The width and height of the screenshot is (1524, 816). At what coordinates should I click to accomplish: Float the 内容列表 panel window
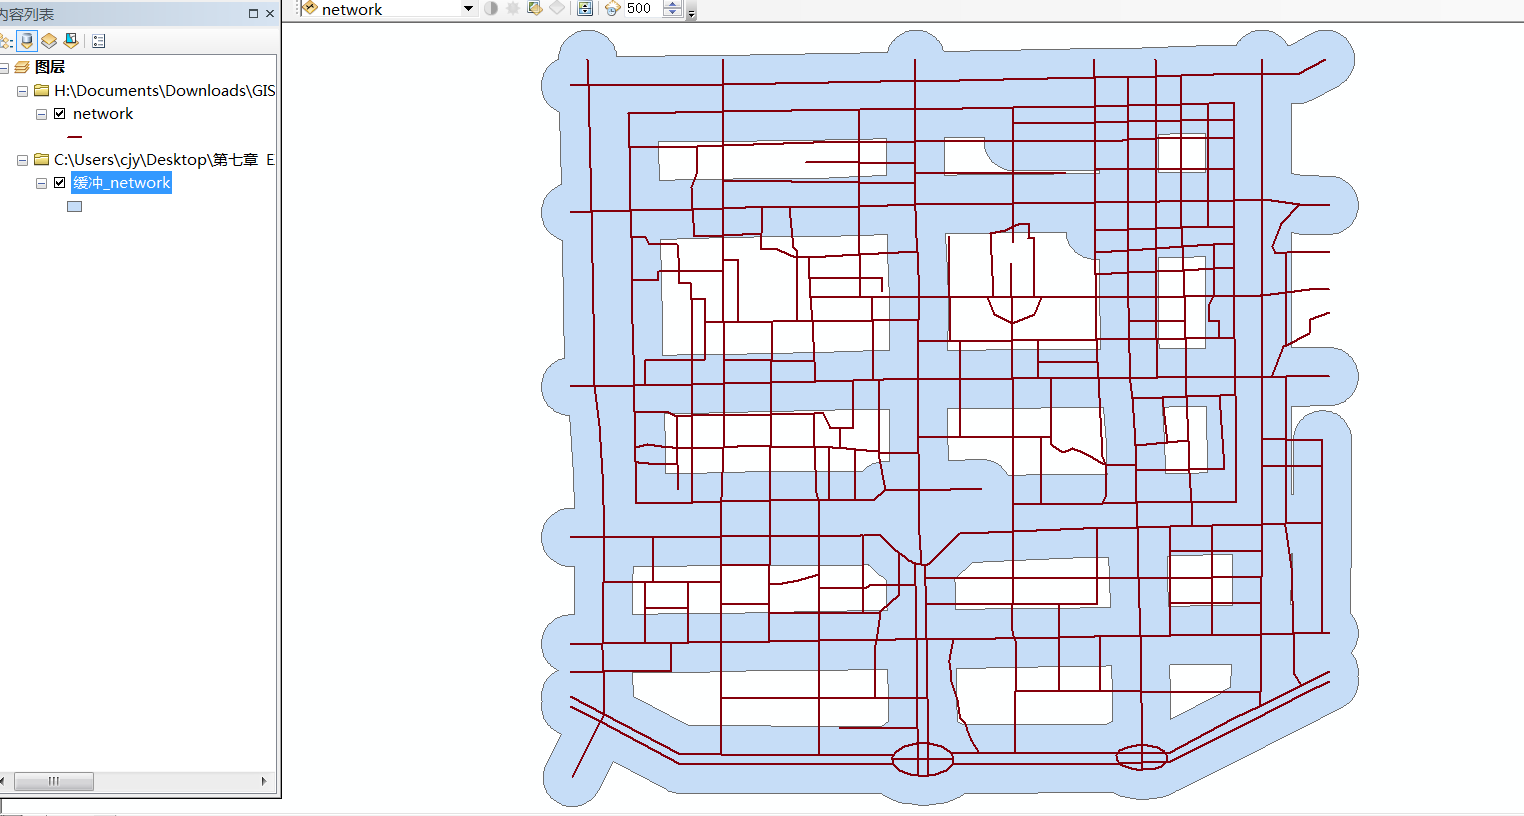click(x=253, y=14)
